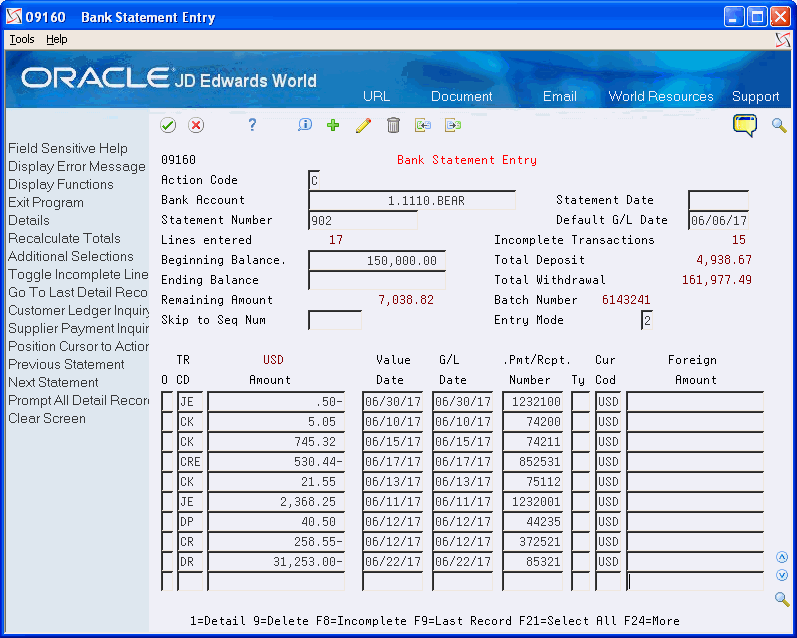This screenshot has width=797, height=638.
Task: Select Supplier Payment Inquiry
Action: pos(78,328)
